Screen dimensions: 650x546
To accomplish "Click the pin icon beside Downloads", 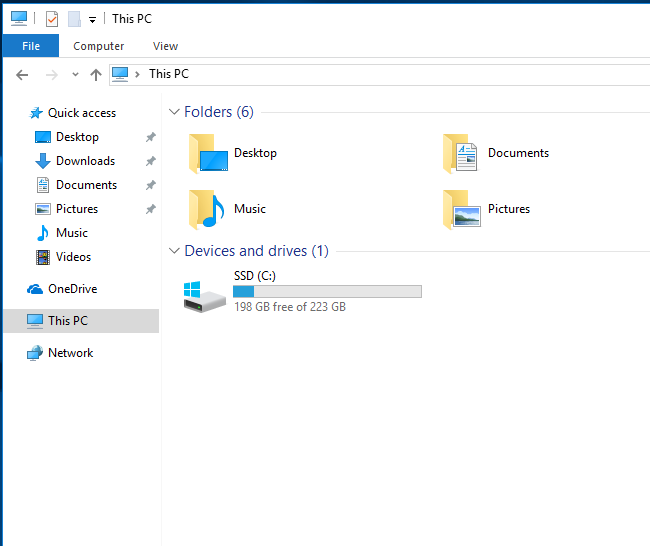I will point(150,161).
